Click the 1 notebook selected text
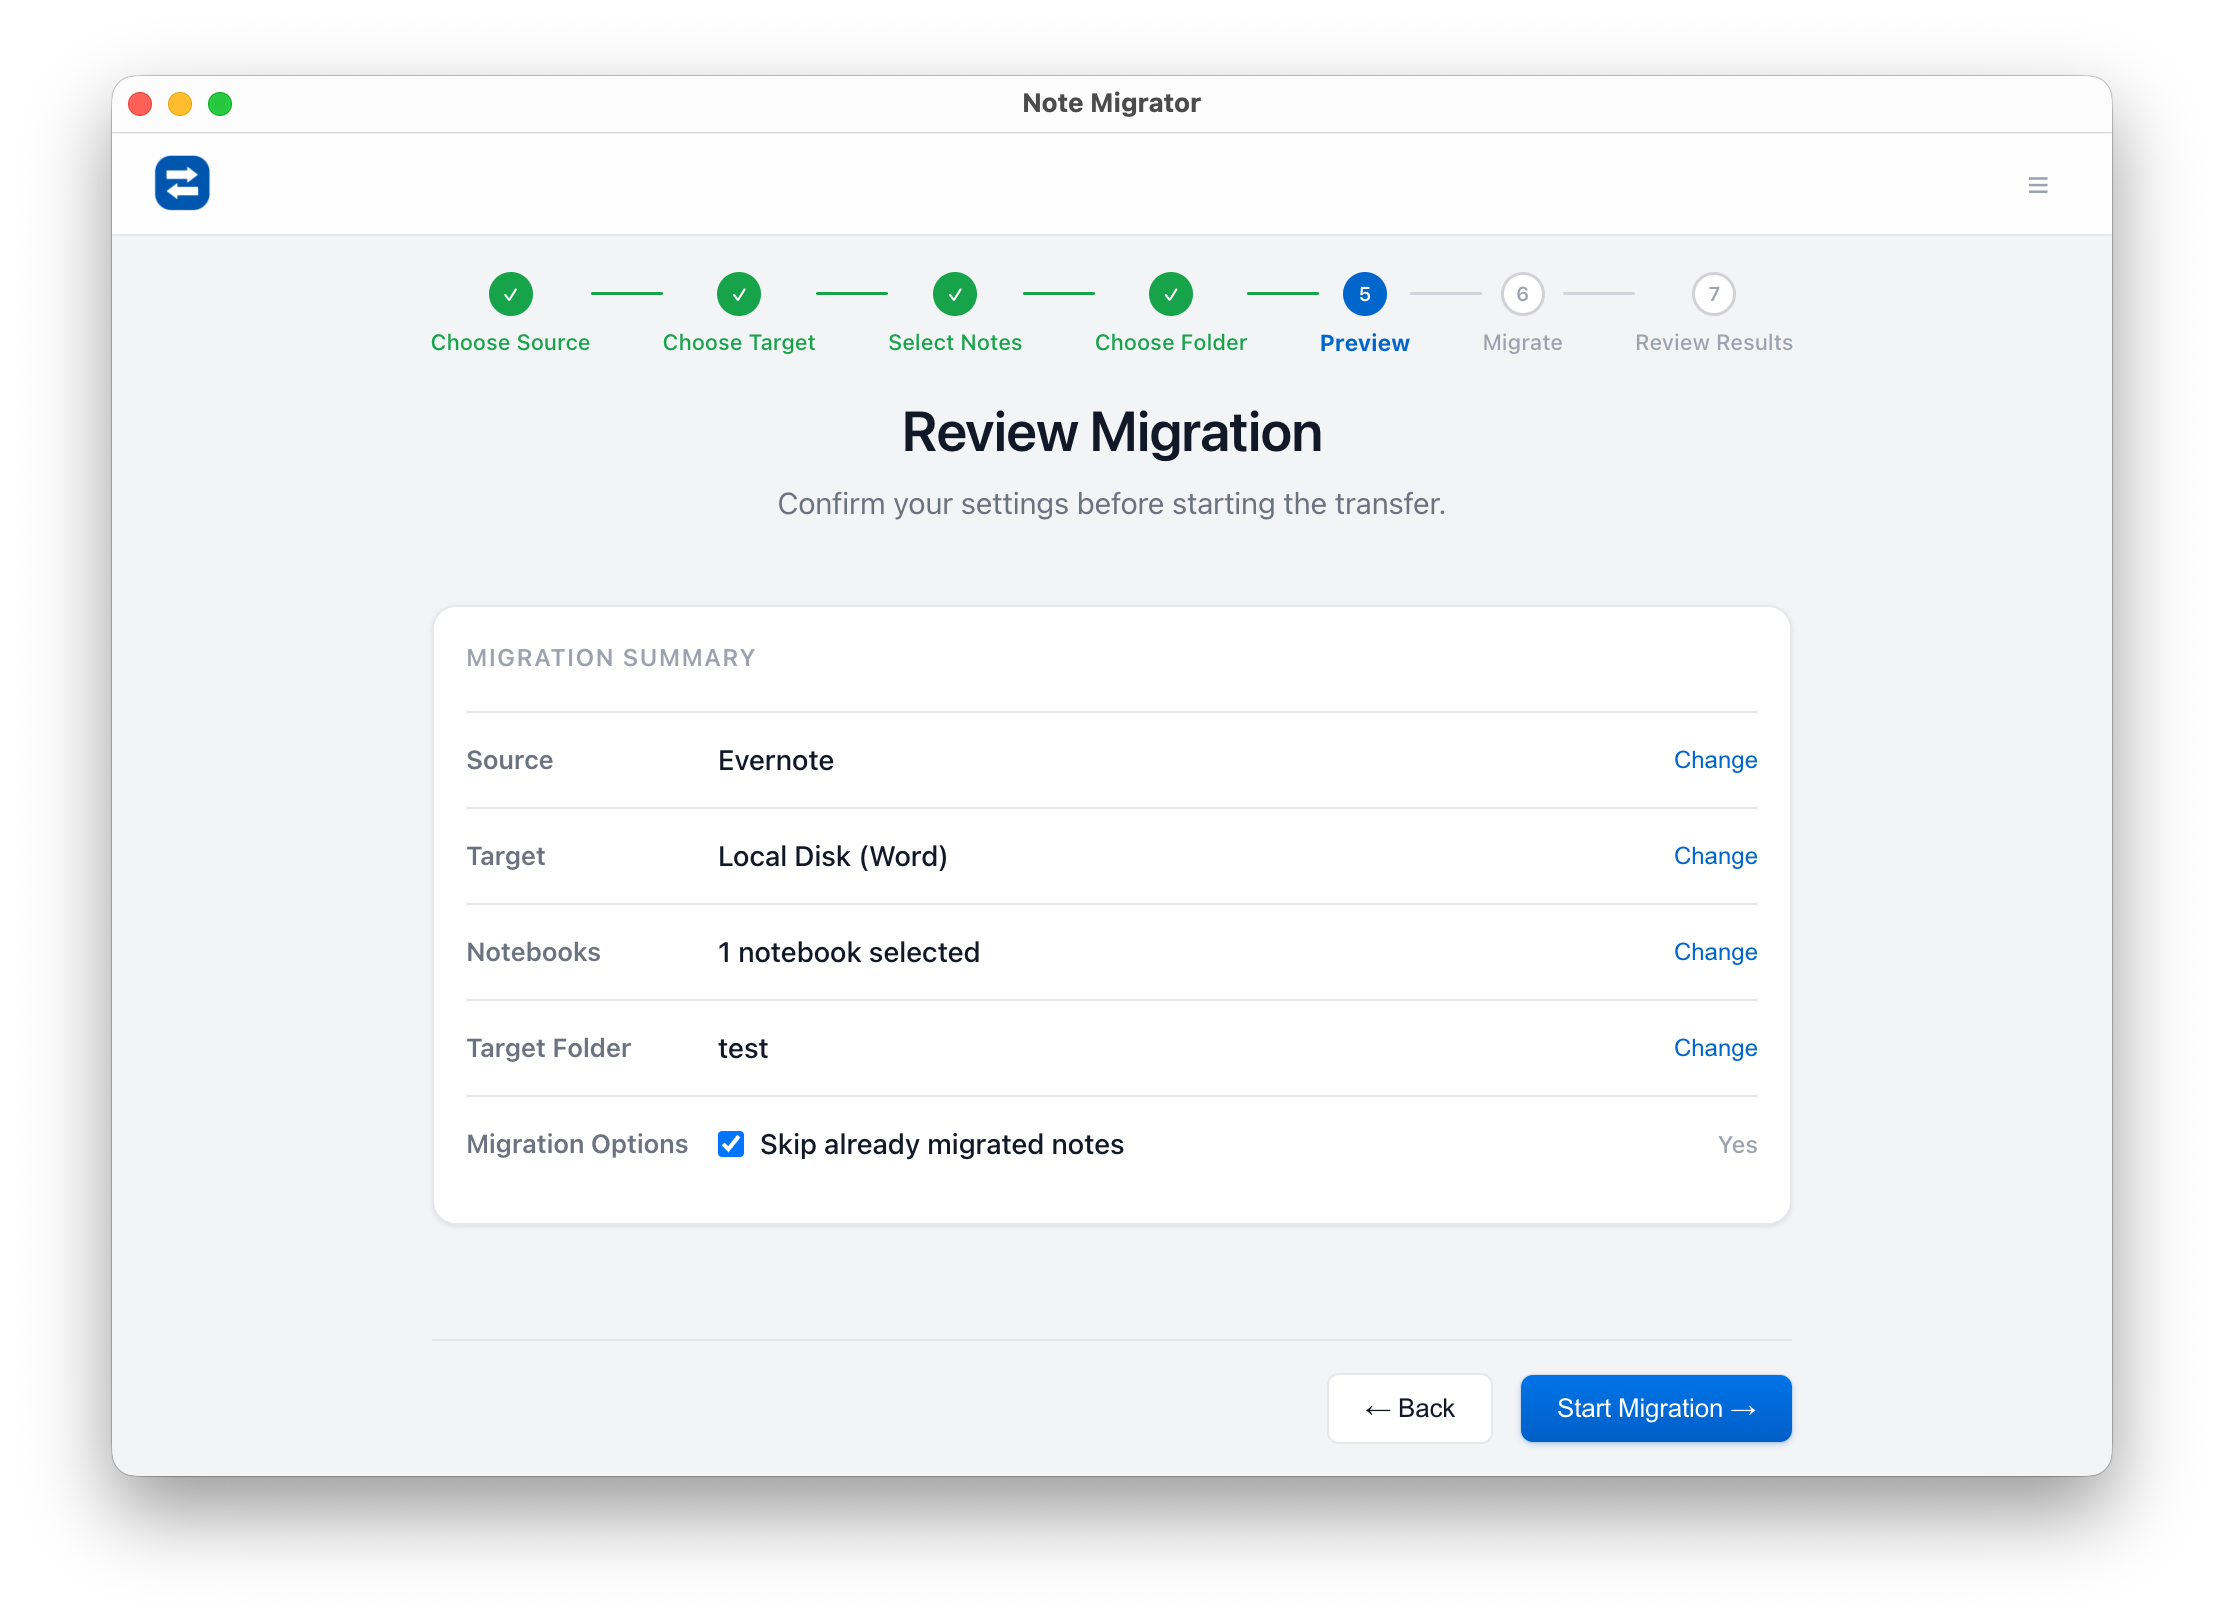Screen dimensions: 2224x1624 849,952
